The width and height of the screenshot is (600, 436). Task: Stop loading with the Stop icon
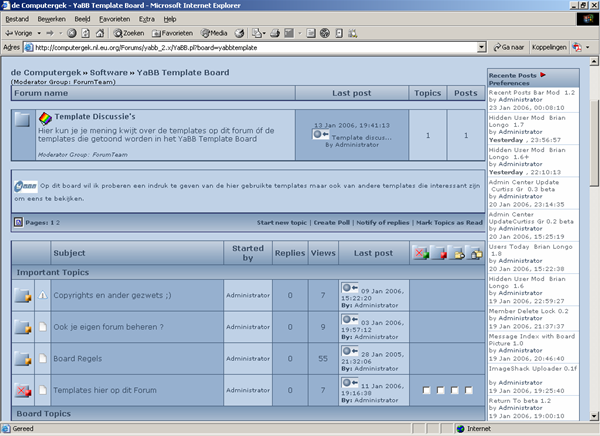click(x=72, y=33)
